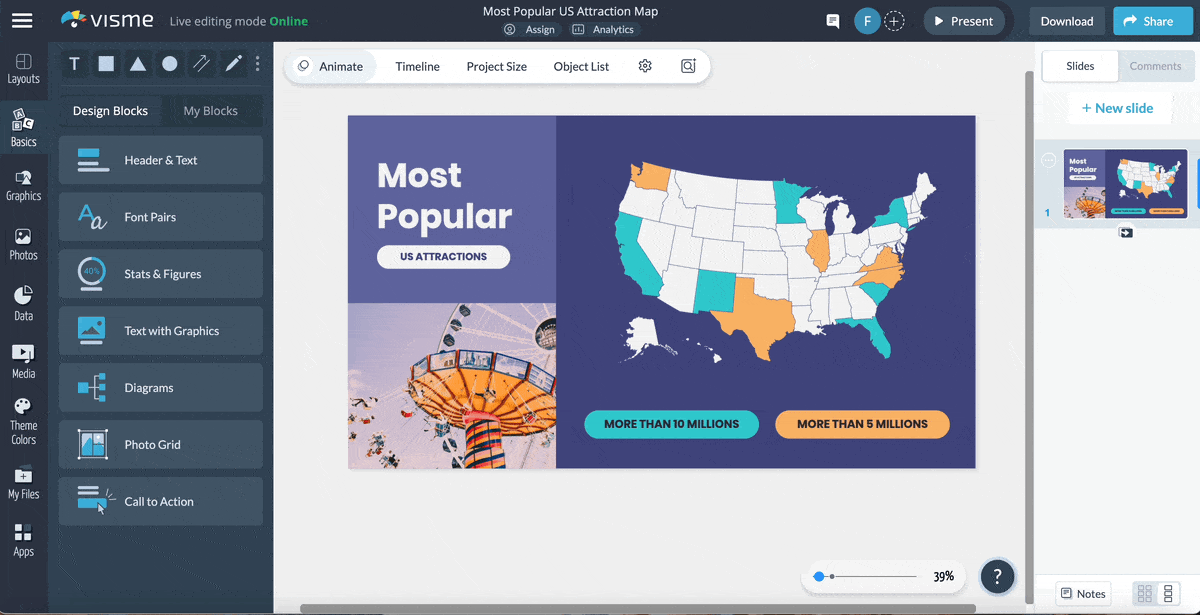
Task: Click the Download button
Action: (x=1066, y=21)
